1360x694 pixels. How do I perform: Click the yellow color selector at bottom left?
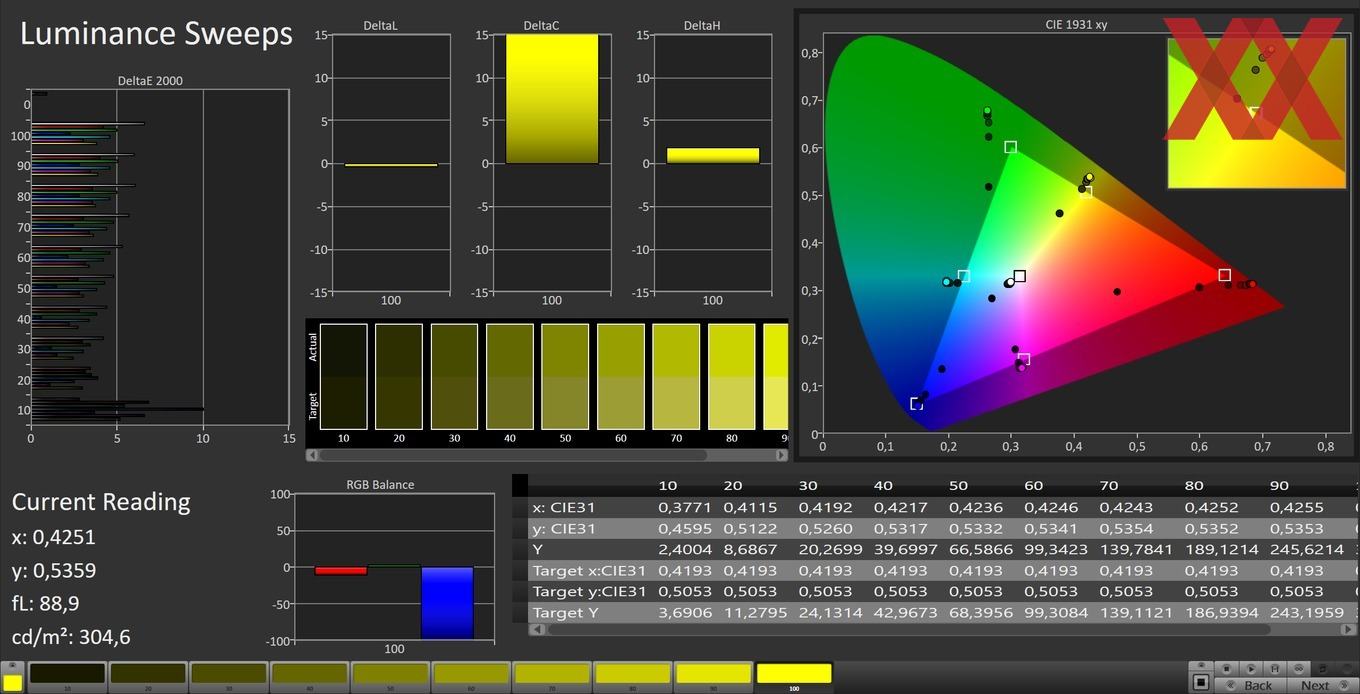click(13, 682)
